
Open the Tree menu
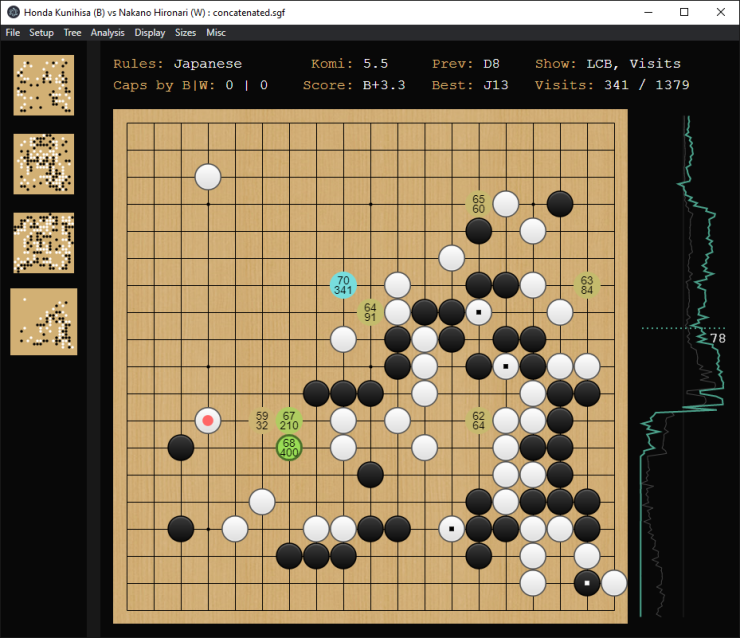72,32
